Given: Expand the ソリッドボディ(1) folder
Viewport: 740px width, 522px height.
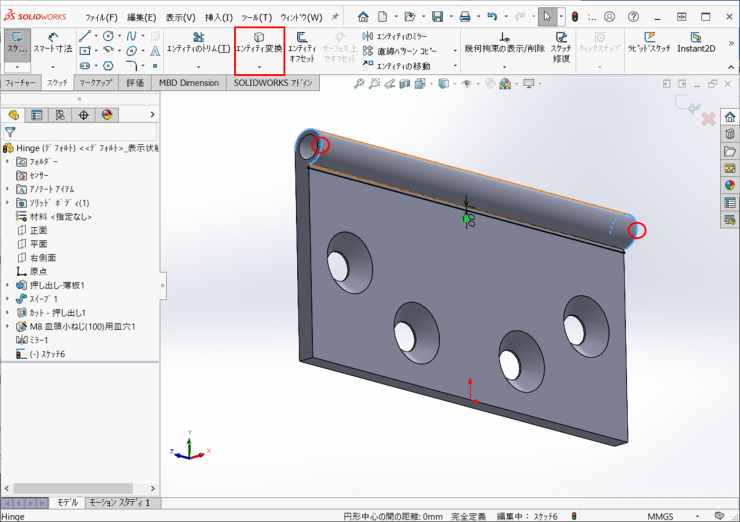Looking at the screenshot, I should click(x=8, y=203).
